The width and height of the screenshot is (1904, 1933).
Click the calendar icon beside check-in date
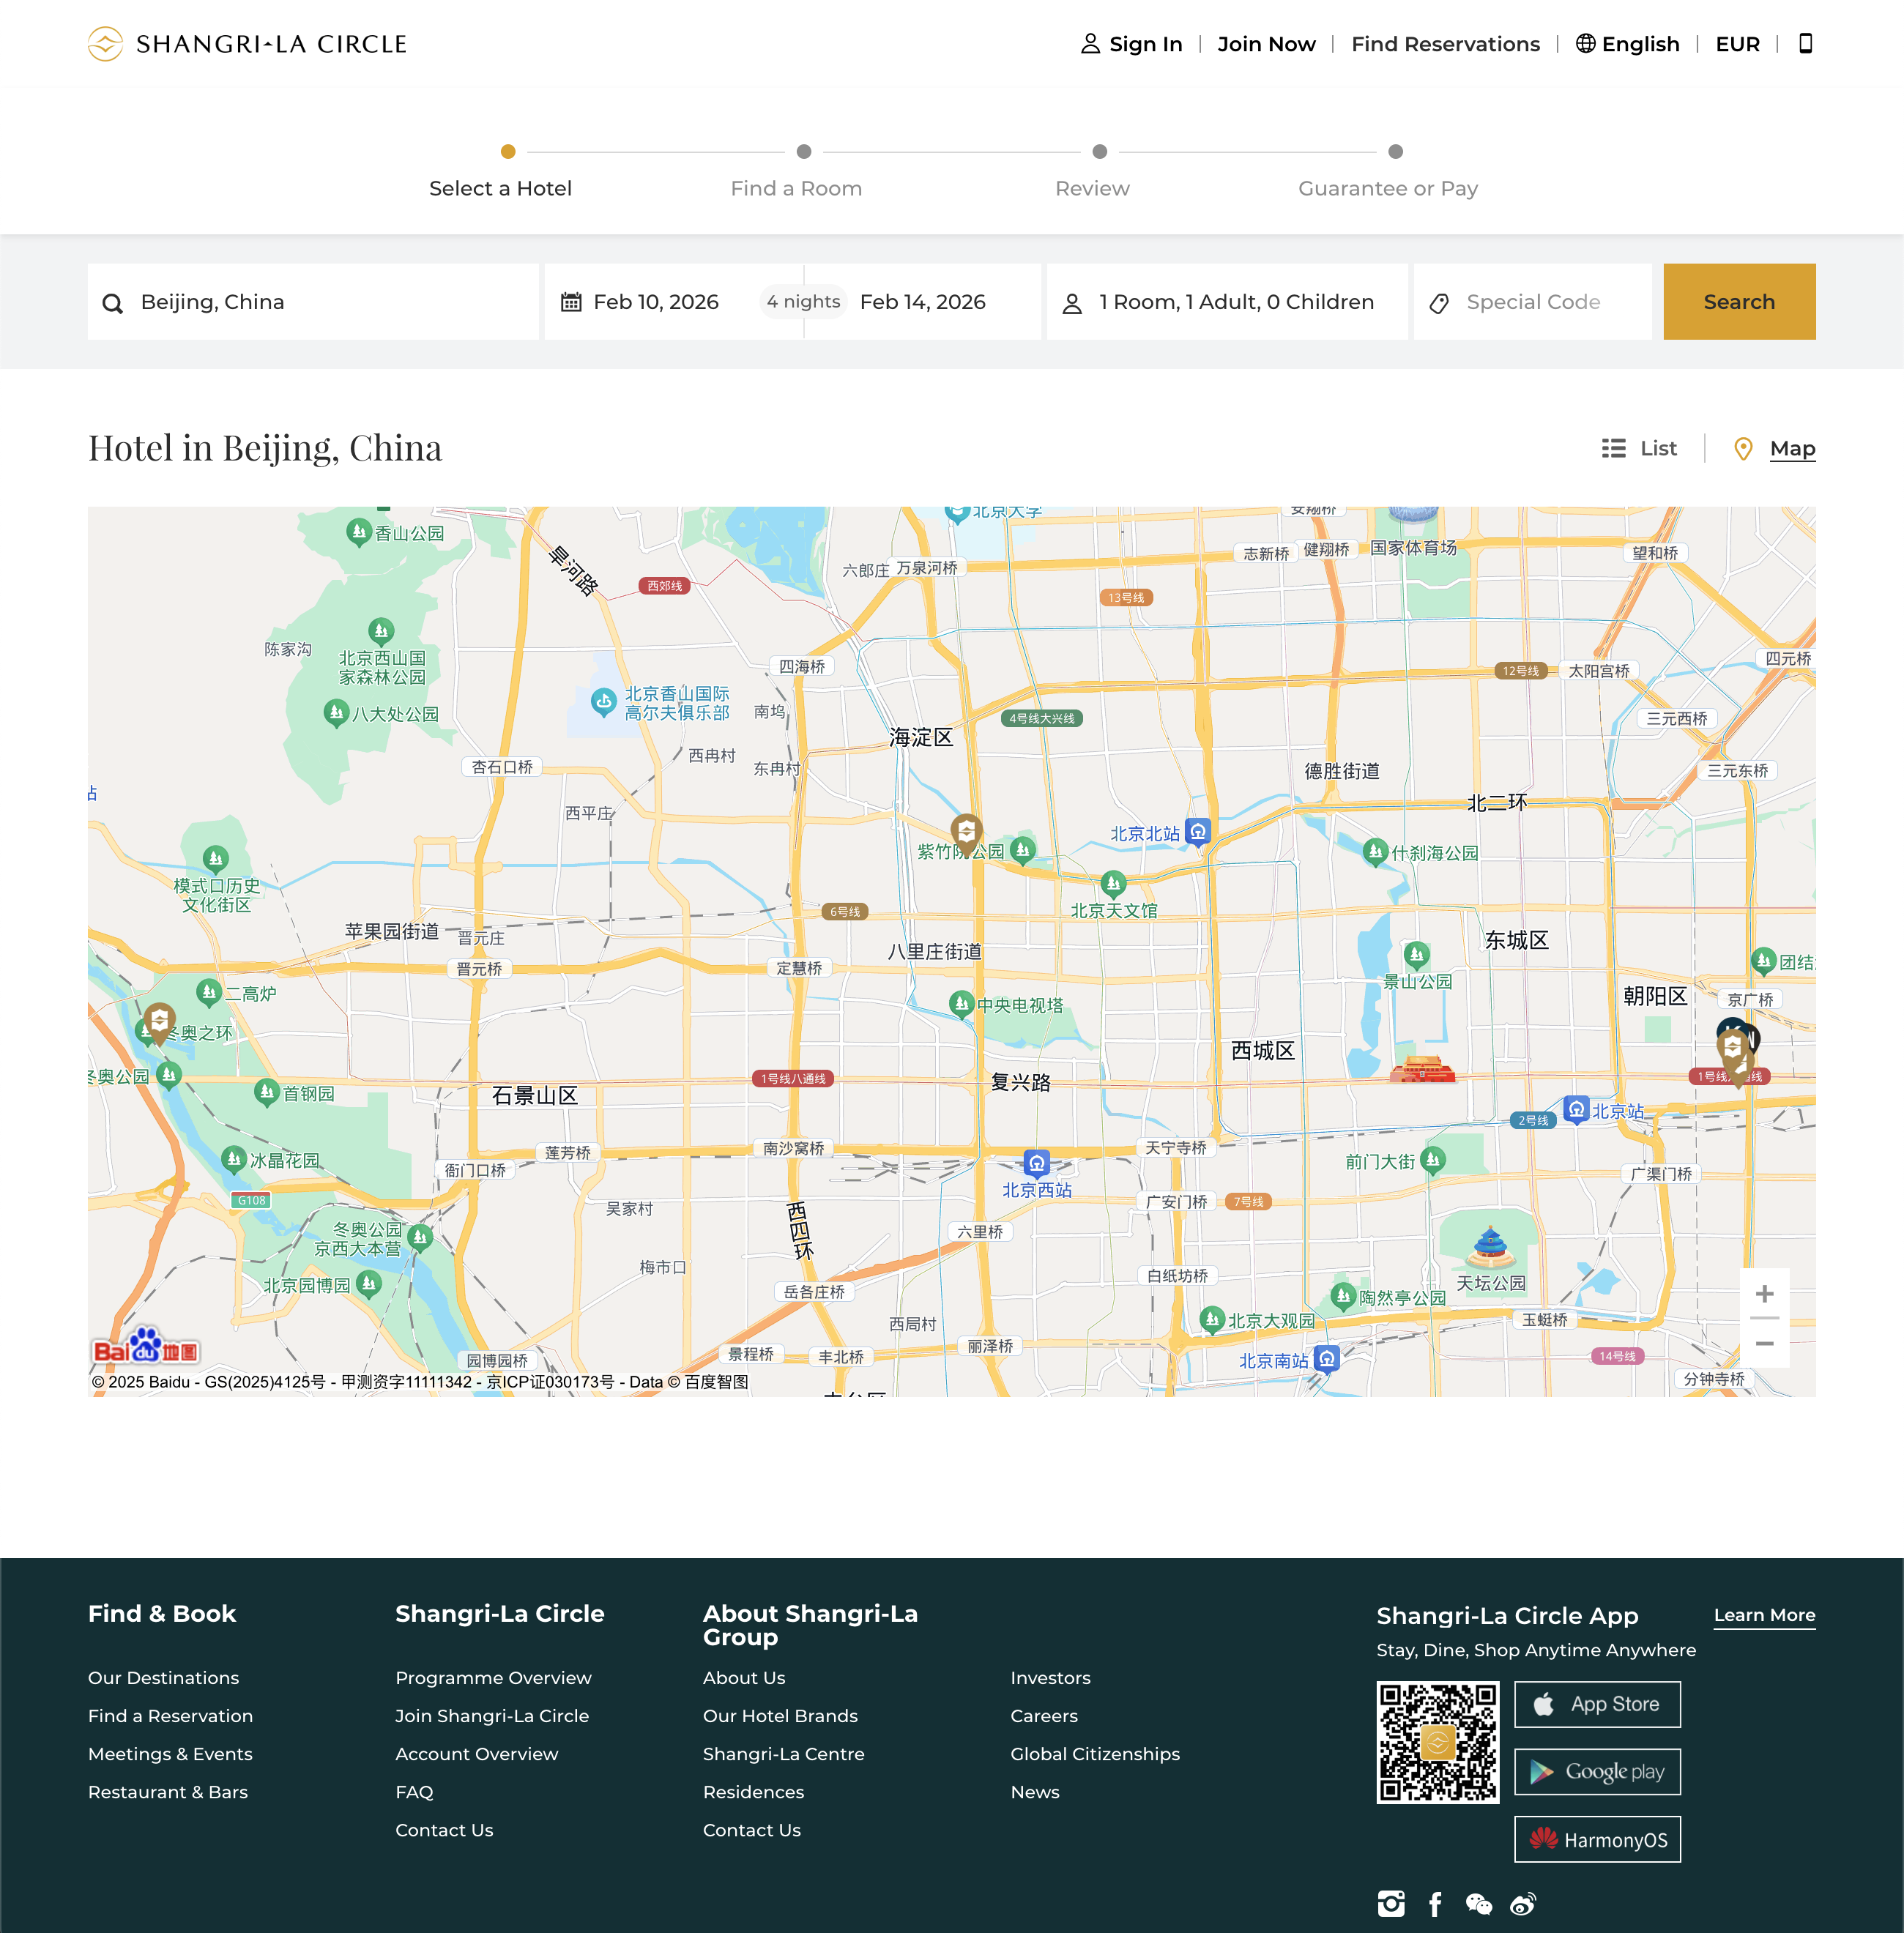tap(571, 301)
